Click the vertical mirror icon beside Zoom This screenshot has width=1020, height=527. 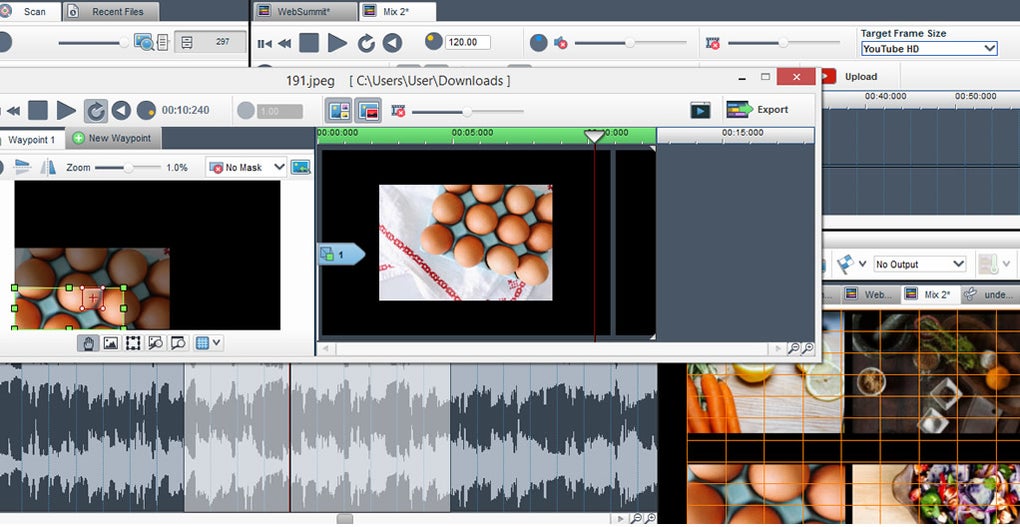(x=48, y=167)
